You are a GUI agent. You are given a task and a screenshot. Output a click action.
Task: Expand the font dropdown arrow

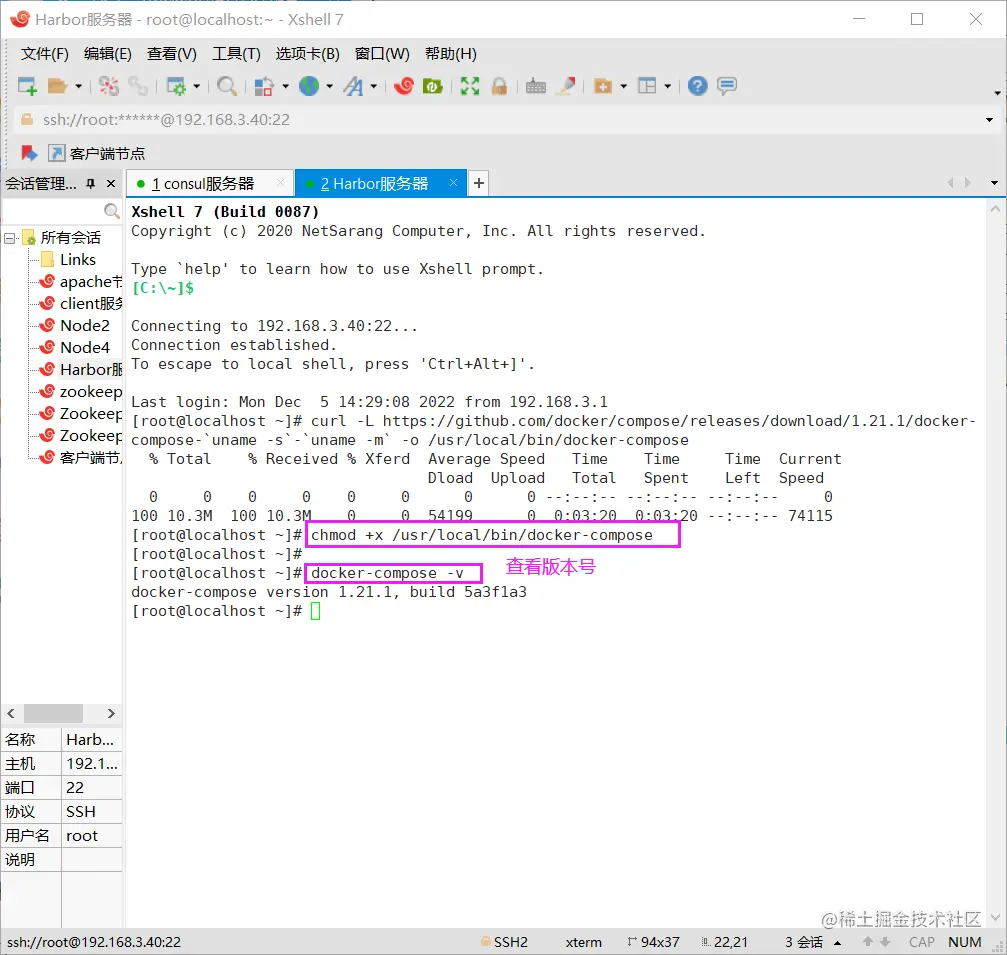(x=373, y=86)
